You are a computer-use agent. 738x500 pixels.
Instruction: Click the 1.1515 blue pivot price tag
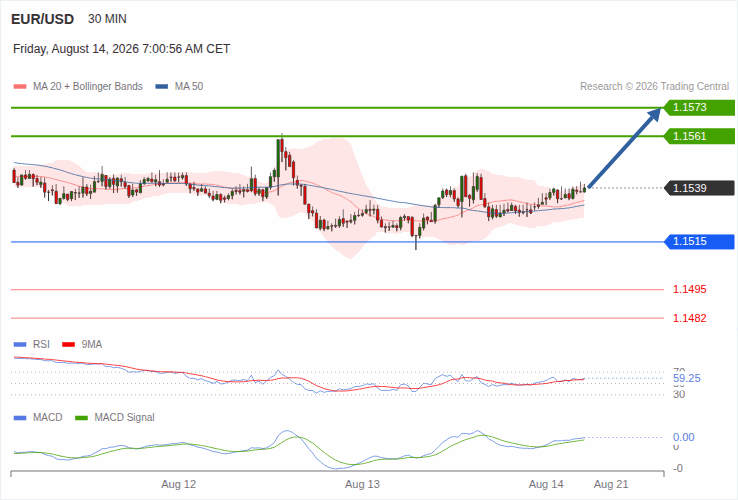[699, 242]
